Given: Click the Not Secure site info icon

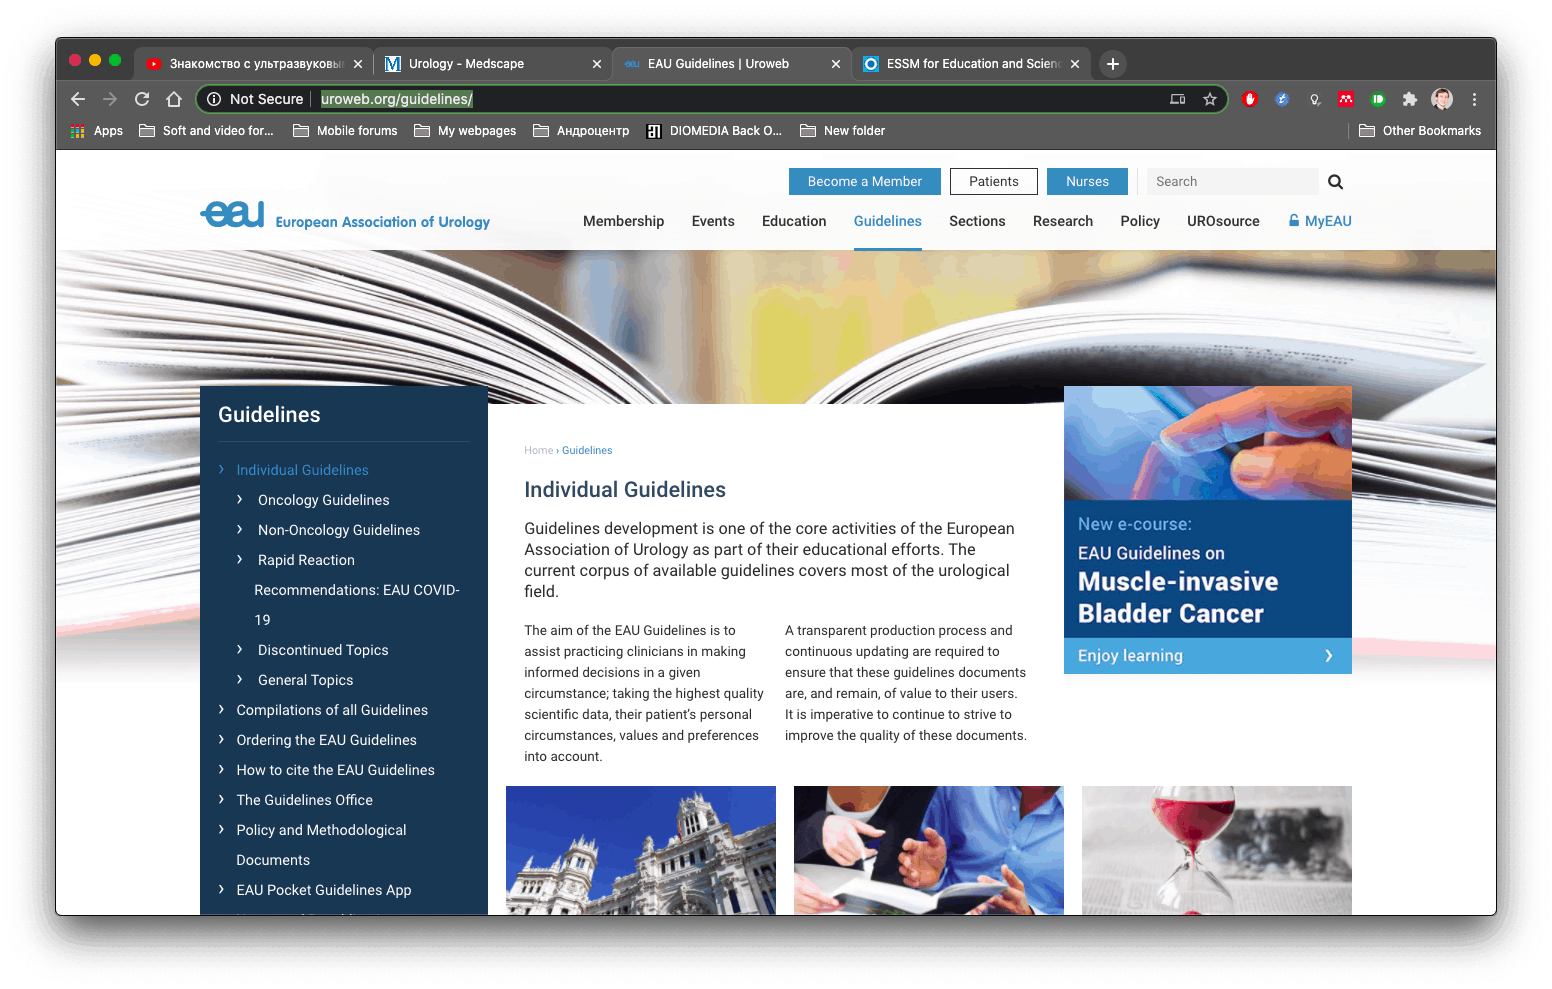Looking at the screenshot, I should click(214, 99).
